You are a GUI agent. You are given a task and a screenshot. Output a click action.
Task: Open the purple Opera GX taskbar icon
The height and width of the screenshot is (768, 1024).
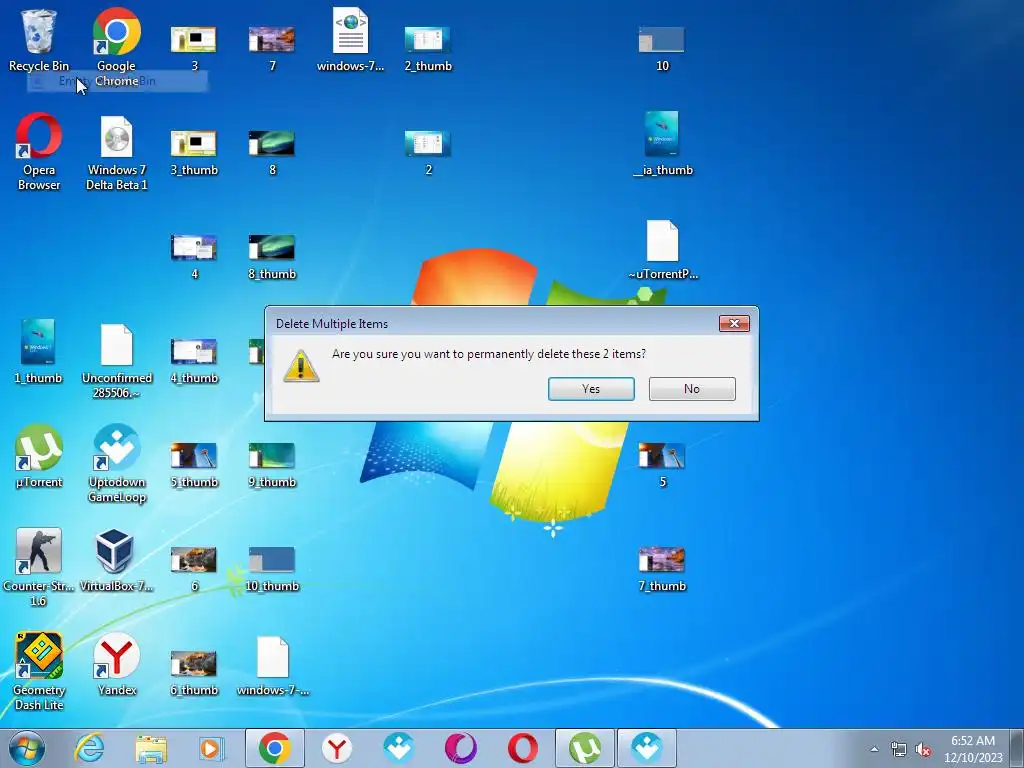click(x=460, y=748)
